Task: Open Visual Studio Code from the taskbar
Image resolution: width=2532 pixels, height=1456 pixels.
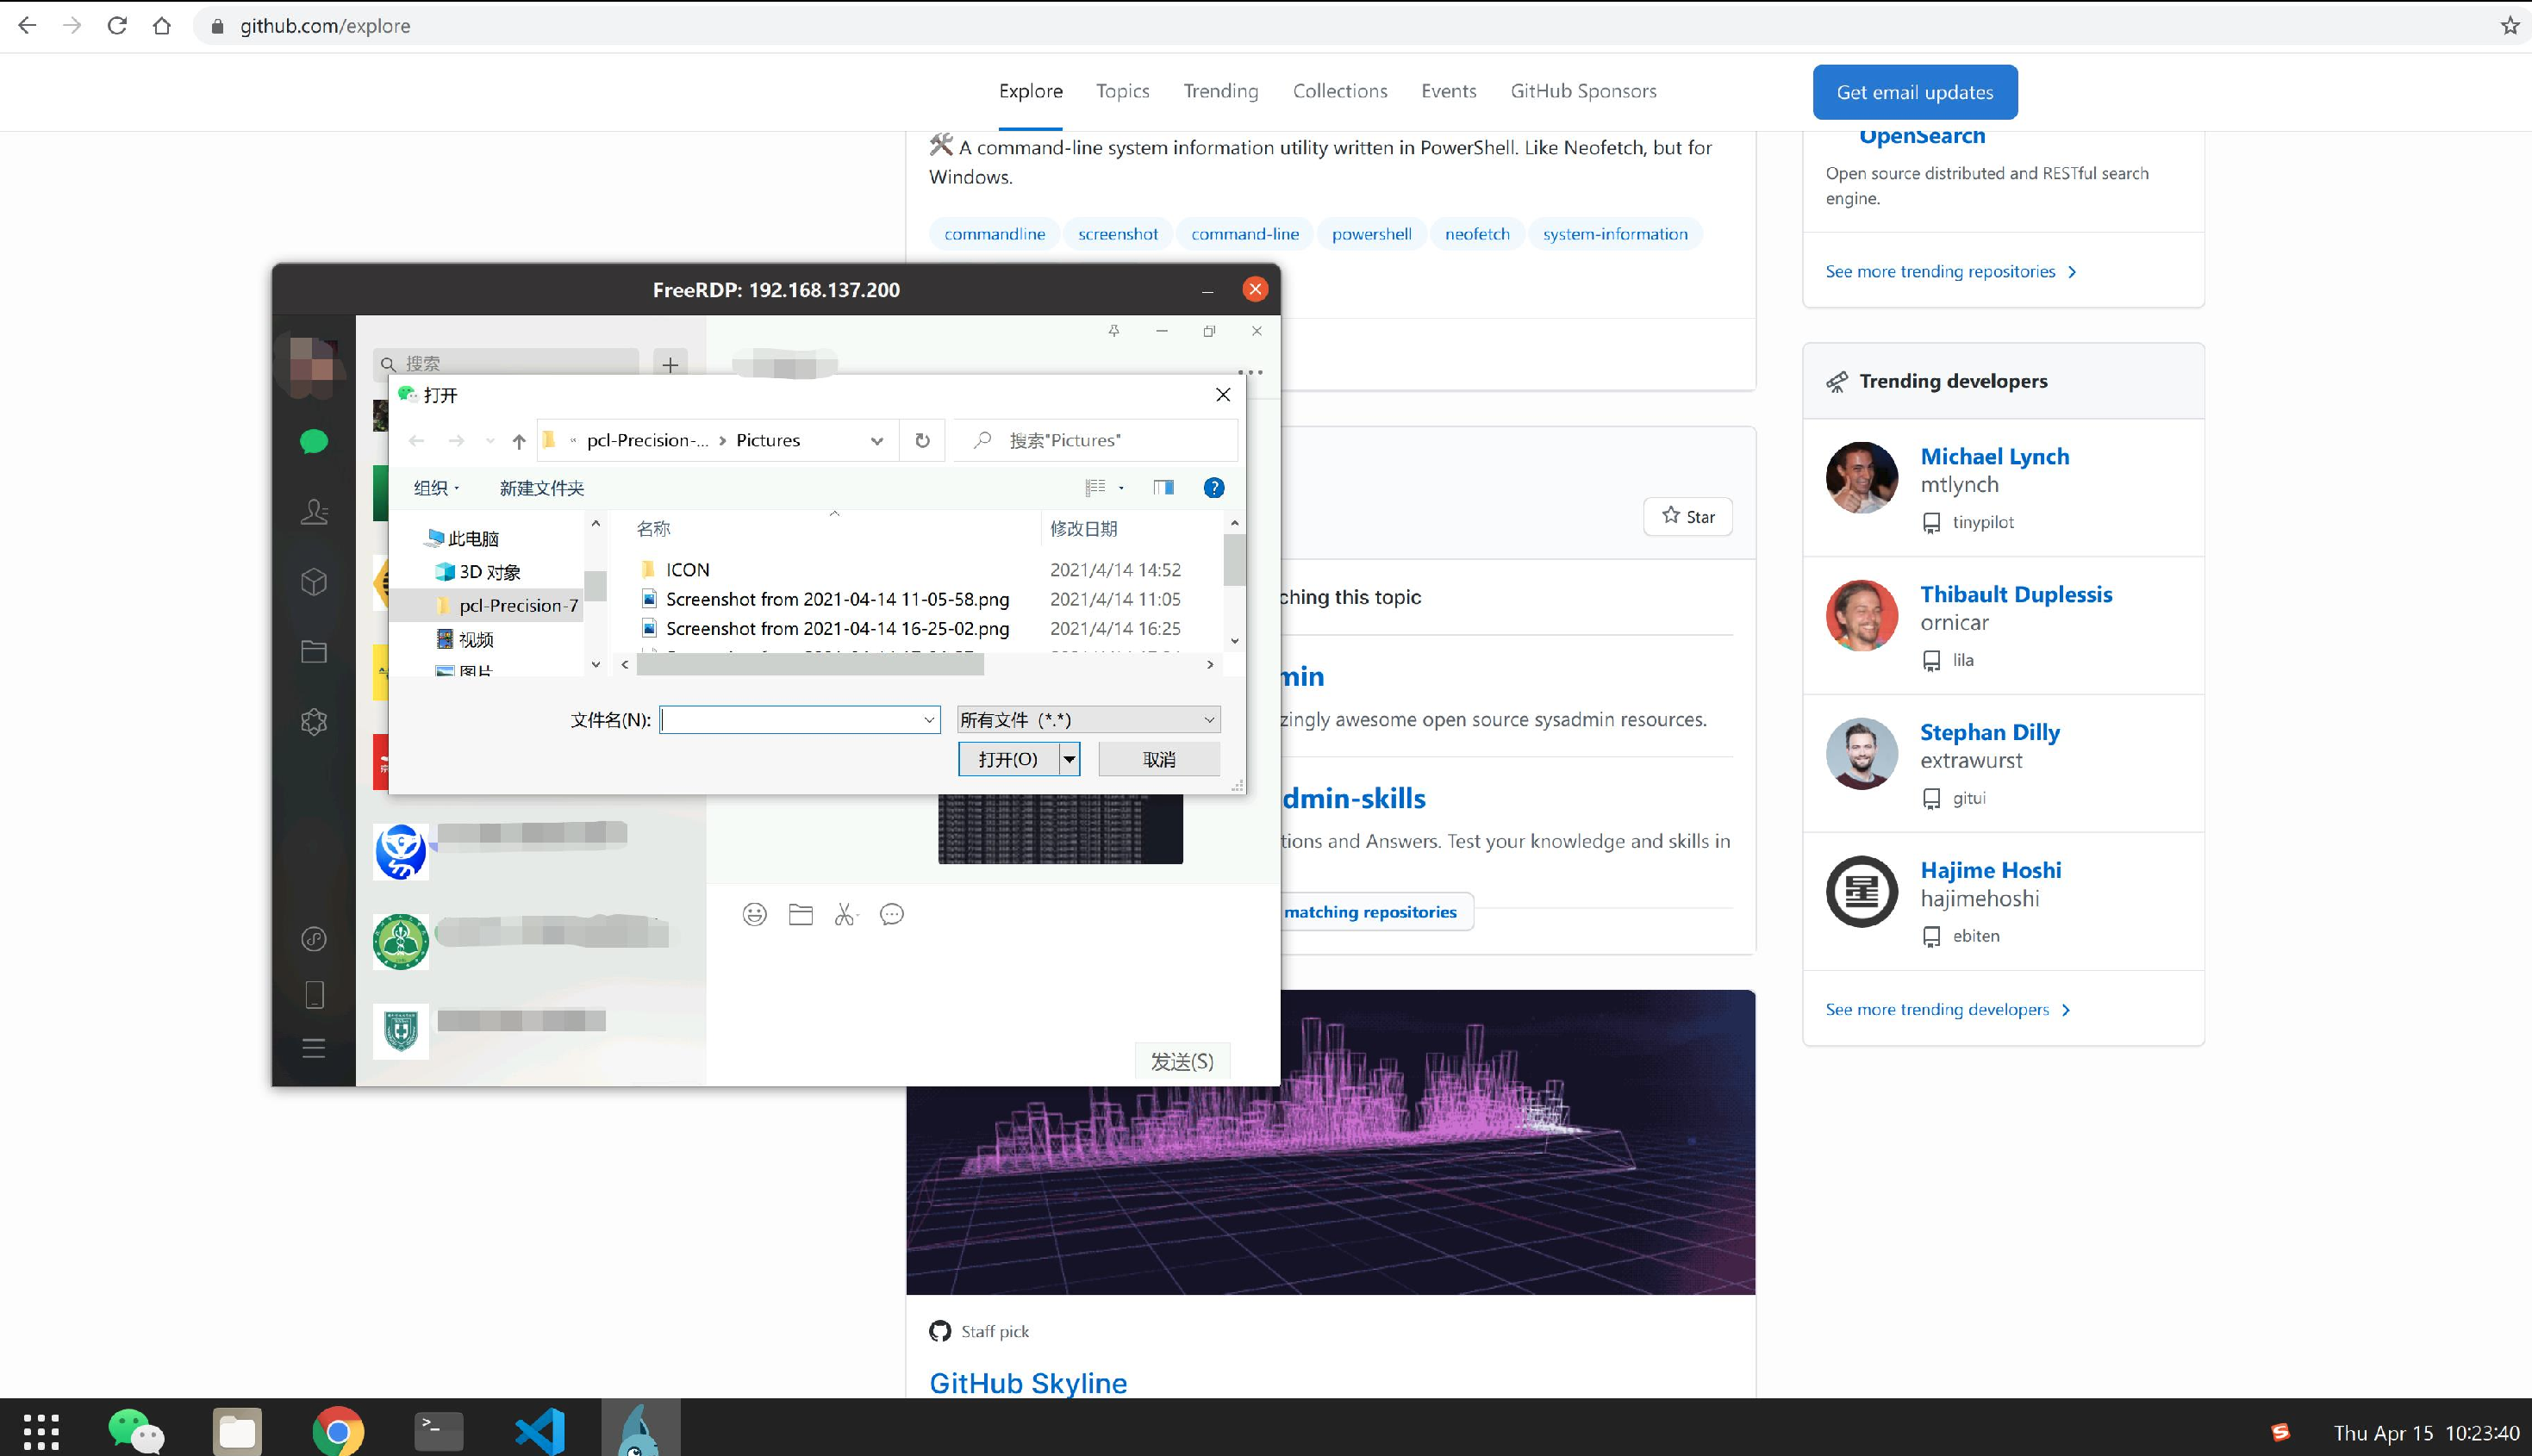Action: (x=540, y=1431)
